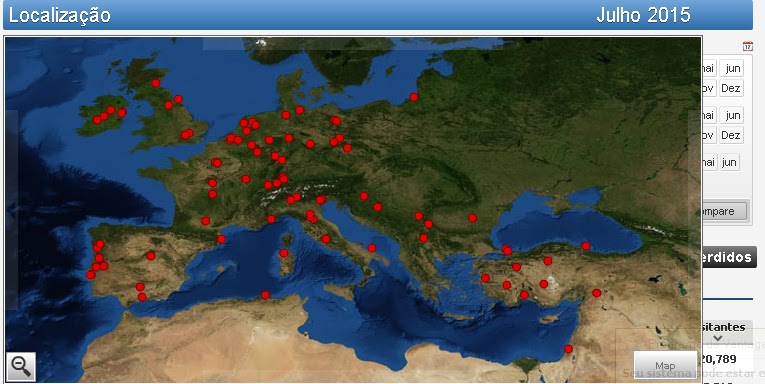Switch the view with the Map button
This screenshot has height=384, width=765.
point(665,365)
